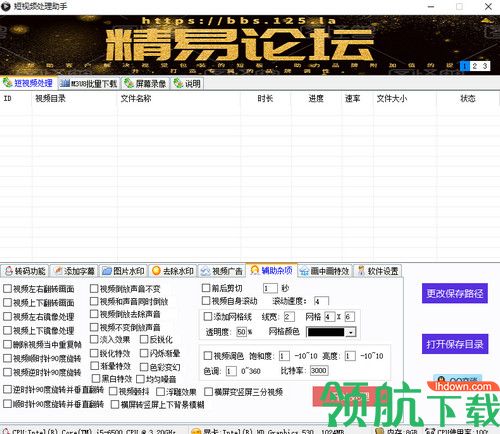Toggle the 锐化特效 checkbox
This screenshot has height=434, width=500.
coord(94,353)
